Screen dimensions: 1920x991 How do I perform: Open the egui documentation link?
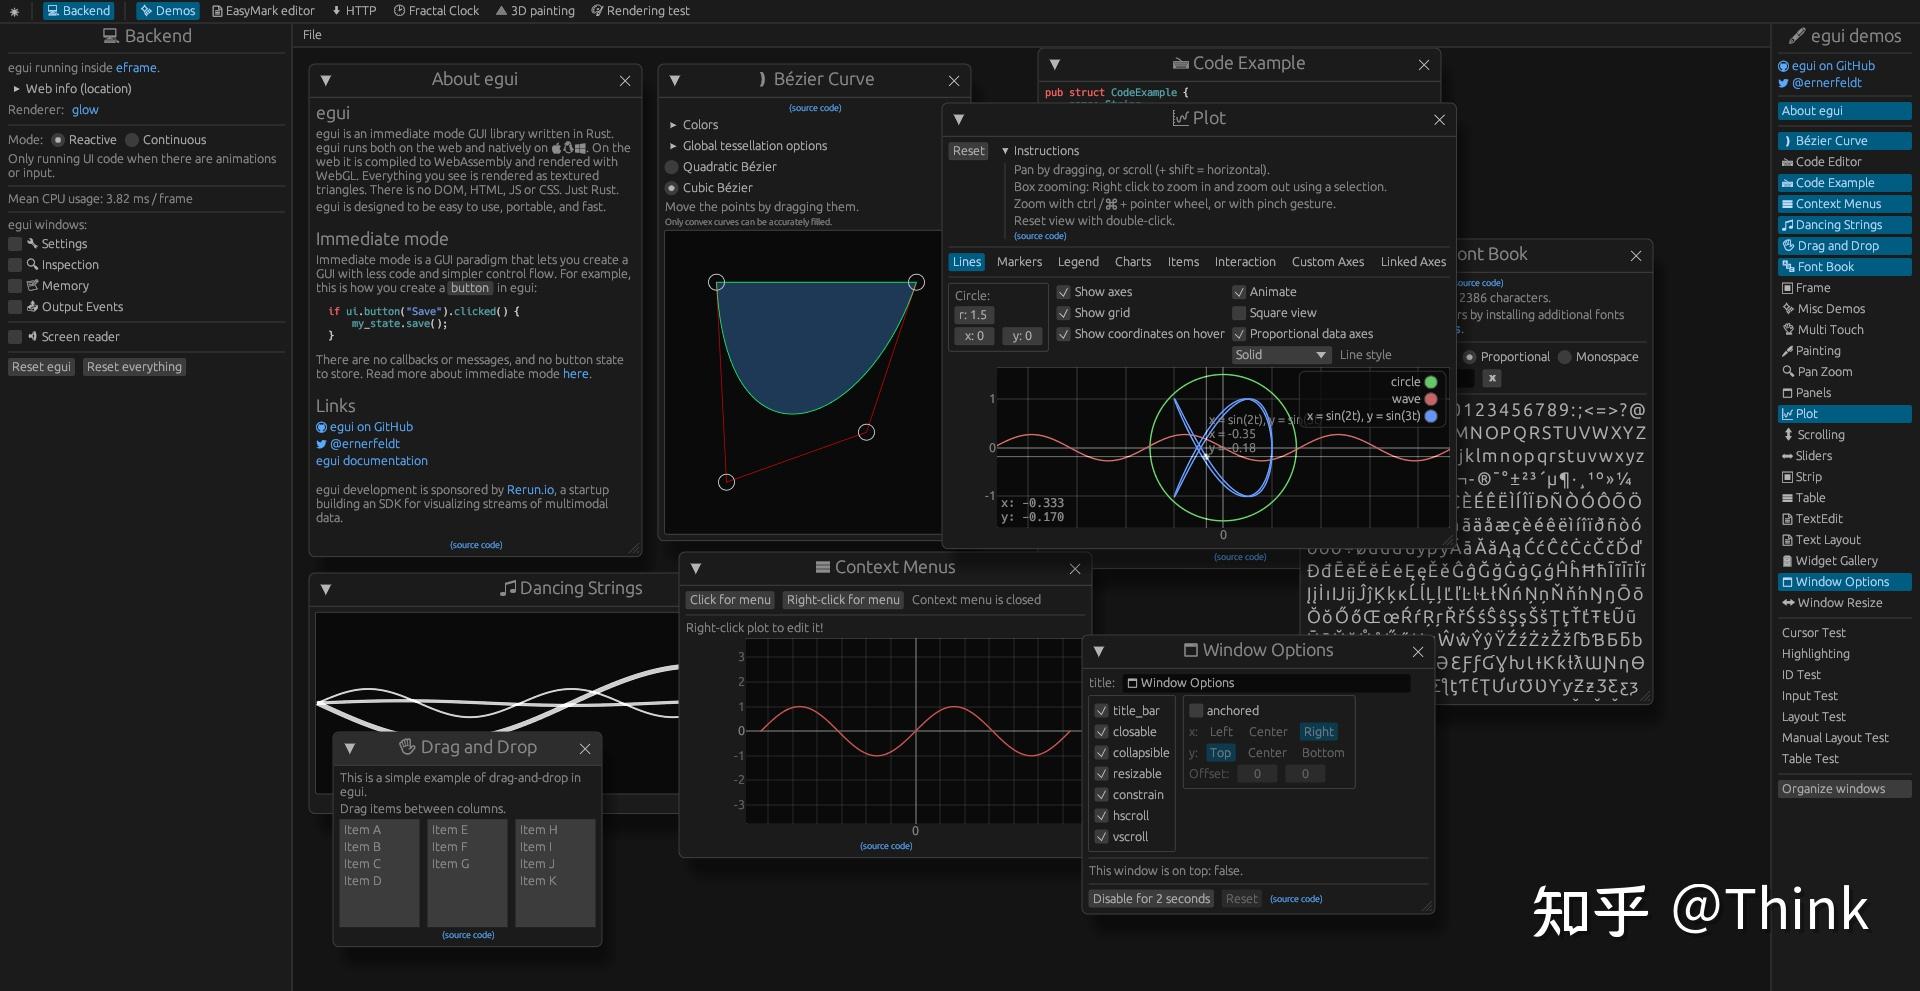click(x=371, y=461)
